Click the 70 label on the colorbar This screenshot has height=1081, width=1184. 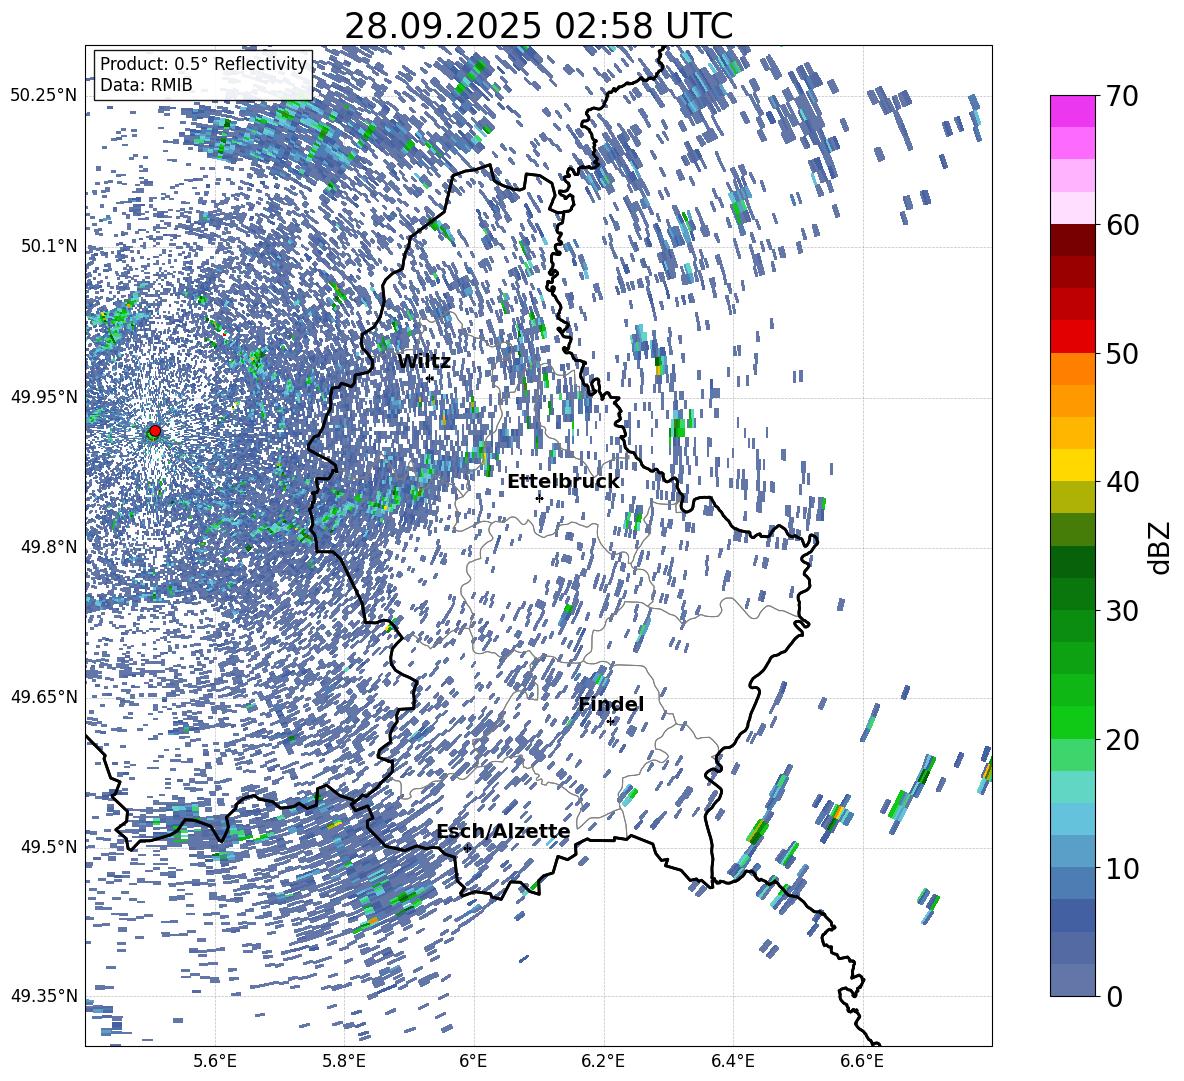1122,96
